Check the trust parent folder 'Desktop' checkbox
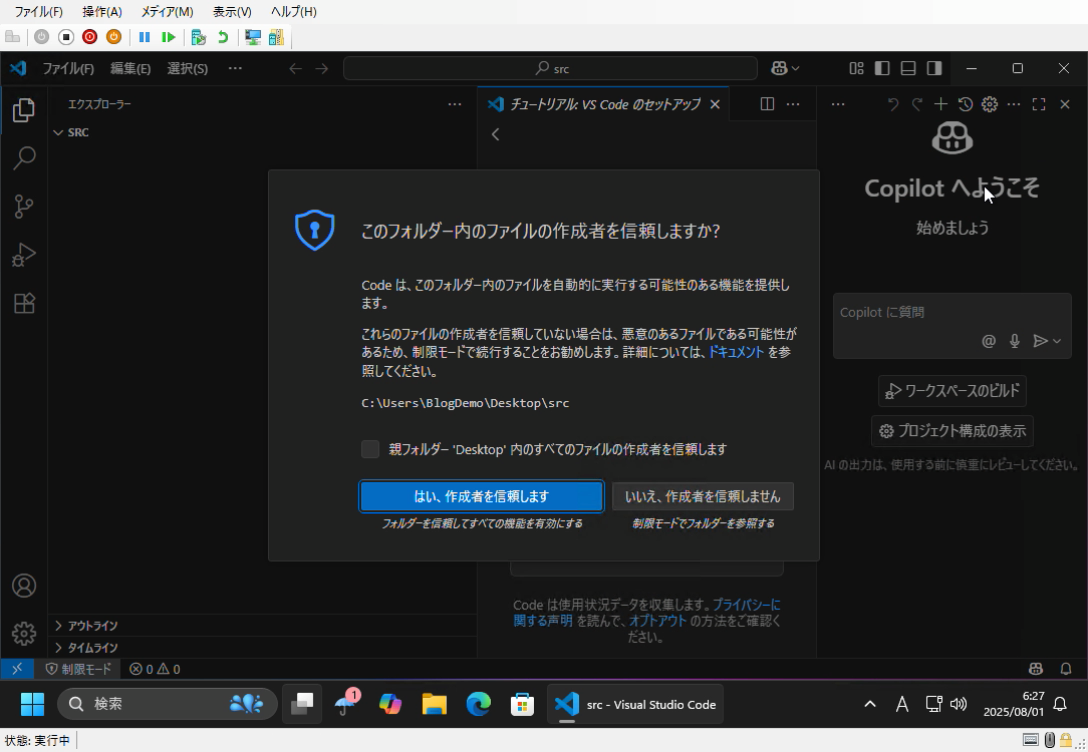The image size is (1088, 752). [x=371, y=449]
